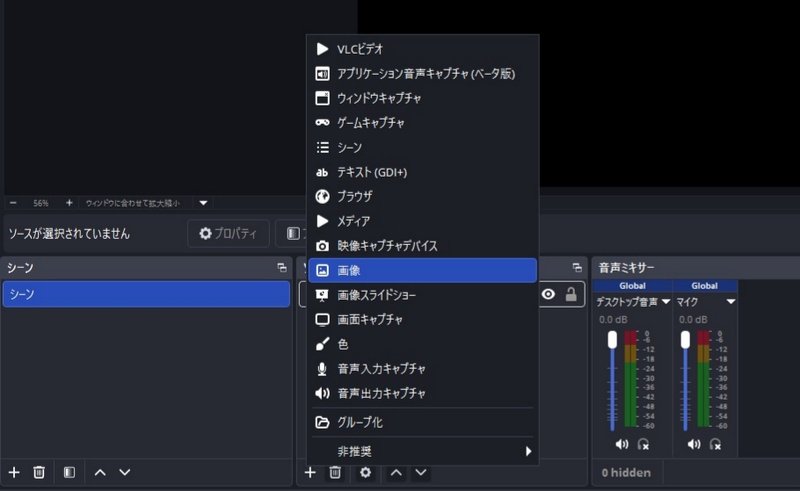
Task: Move scene up with arrow
Action: pyautogui.click(x=100, y=472)
